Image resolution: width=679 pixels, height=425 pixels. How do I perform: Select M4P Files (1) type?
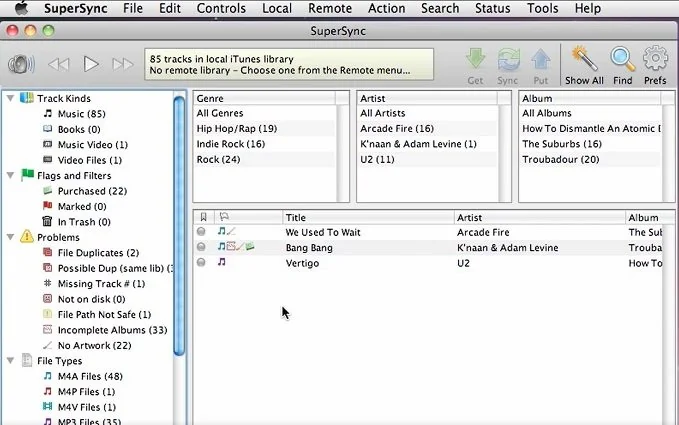86,392
